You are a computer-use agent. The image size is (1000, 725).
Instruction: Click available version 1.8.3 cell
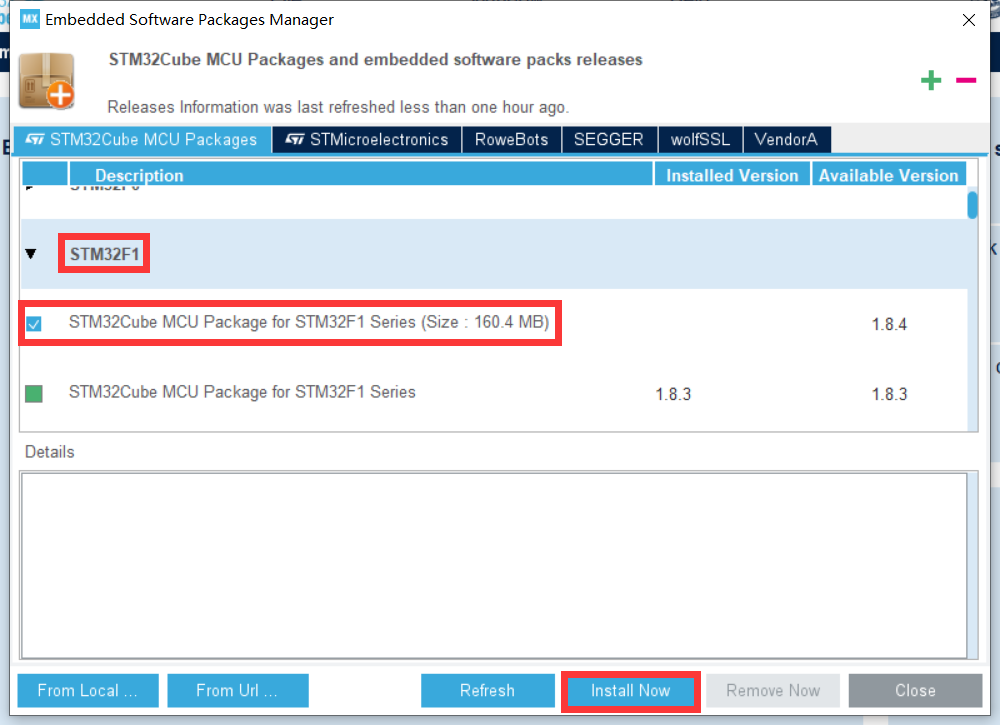pyautogui.click(x=889, y=395)
